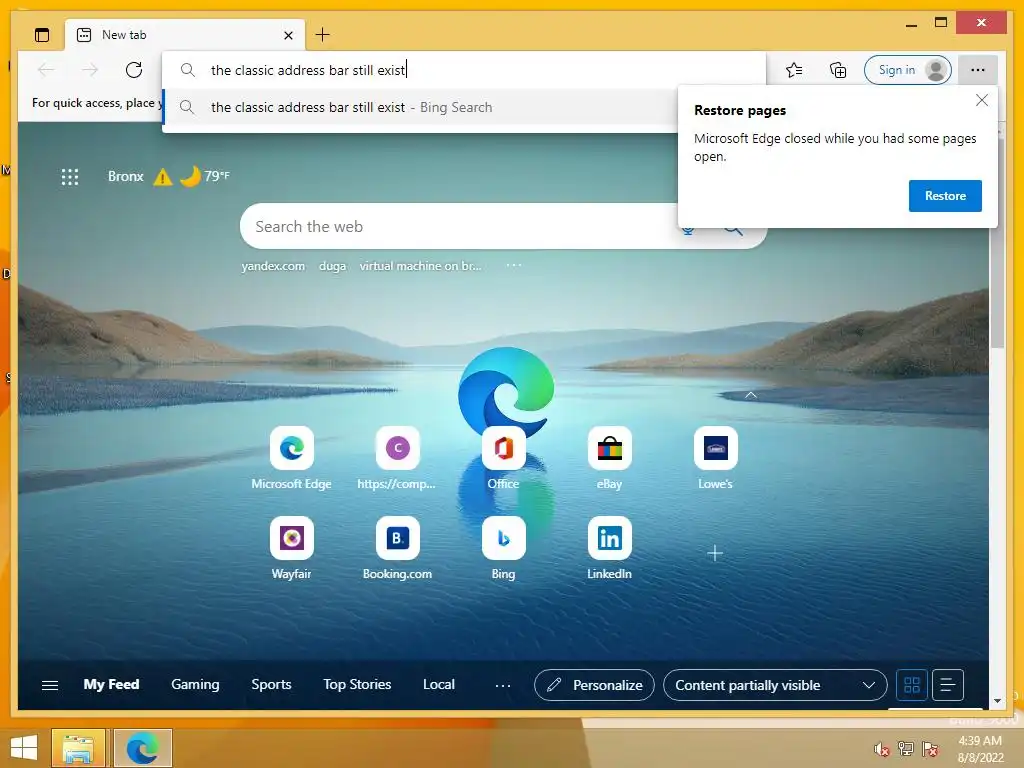1024x768 pixels.
Task: Open the Bing quick link tile
Action: click(504, 548)
